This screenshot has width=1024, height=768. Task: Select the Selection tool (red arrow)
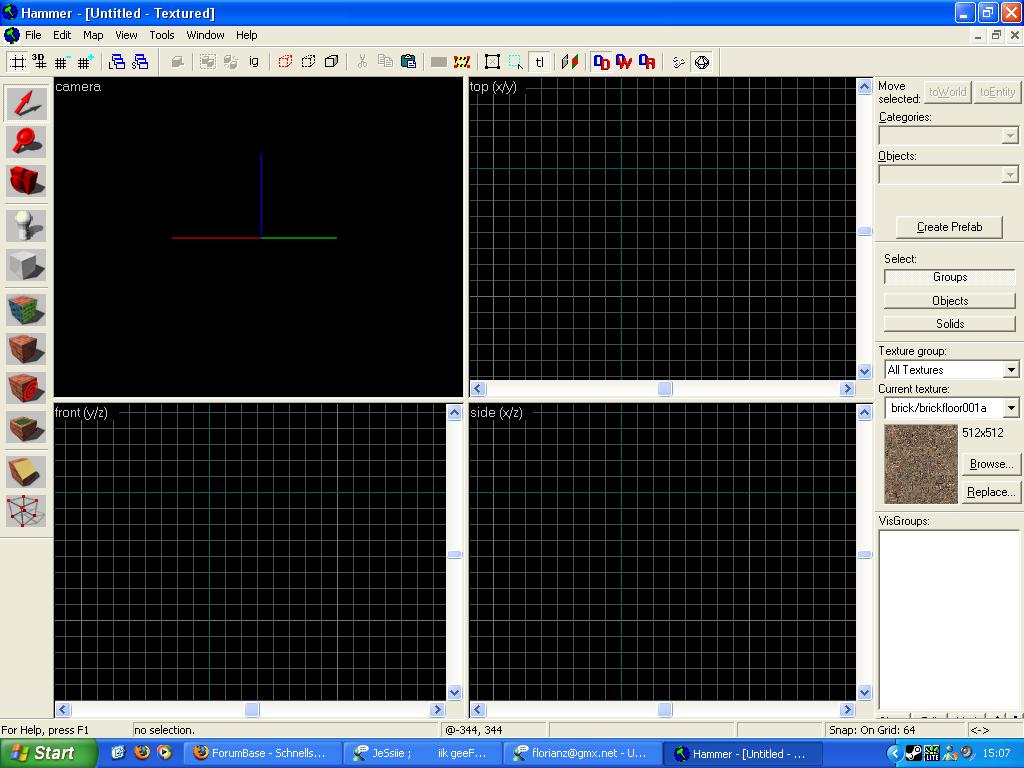[26, 103]
